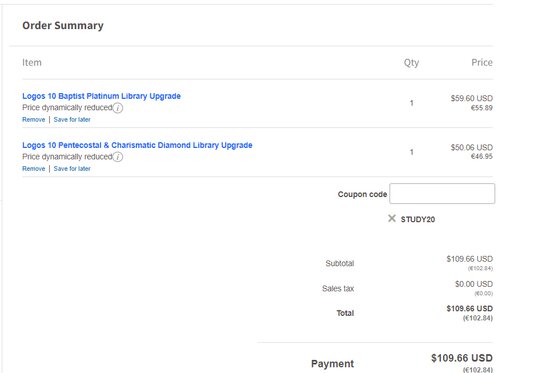Click the $59.60 USD item price
550x373 pixels.
(471, 98)
